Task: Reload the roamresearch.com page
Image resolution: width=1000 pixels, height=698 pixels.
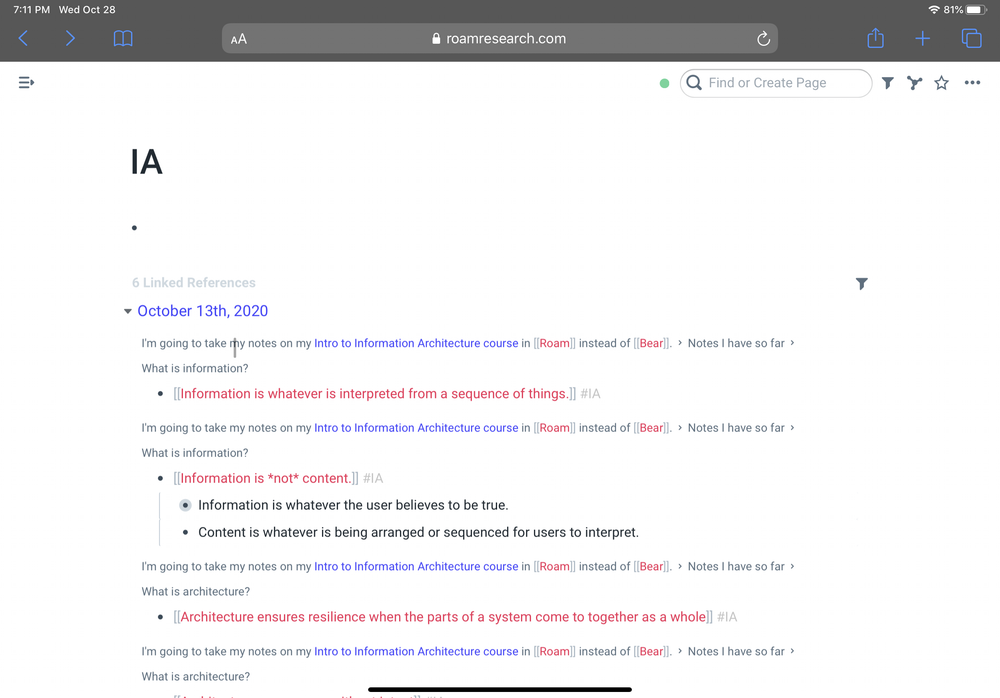Action: point(763,39)
